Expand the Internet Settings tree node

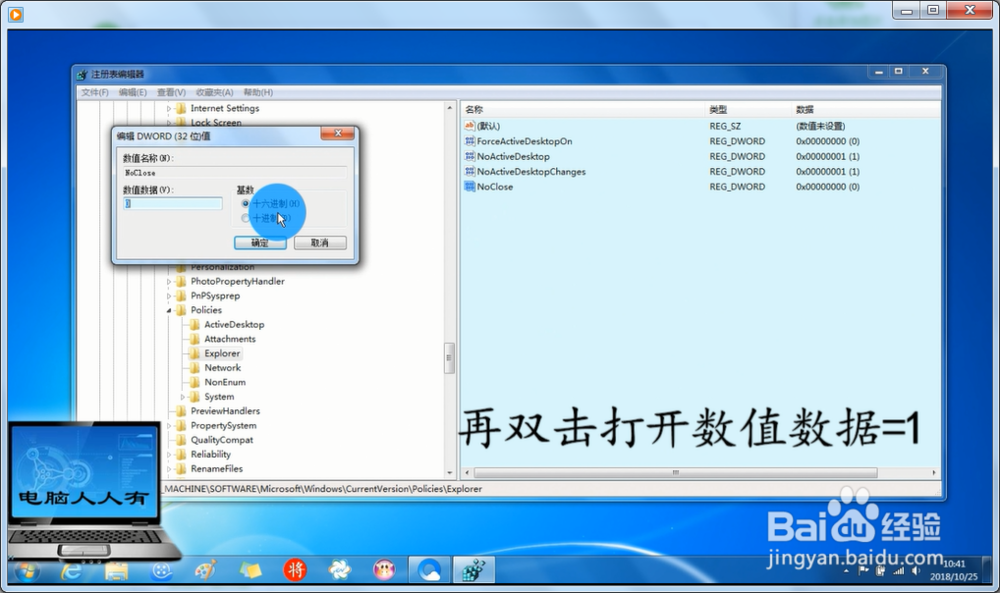click(170, 107)
